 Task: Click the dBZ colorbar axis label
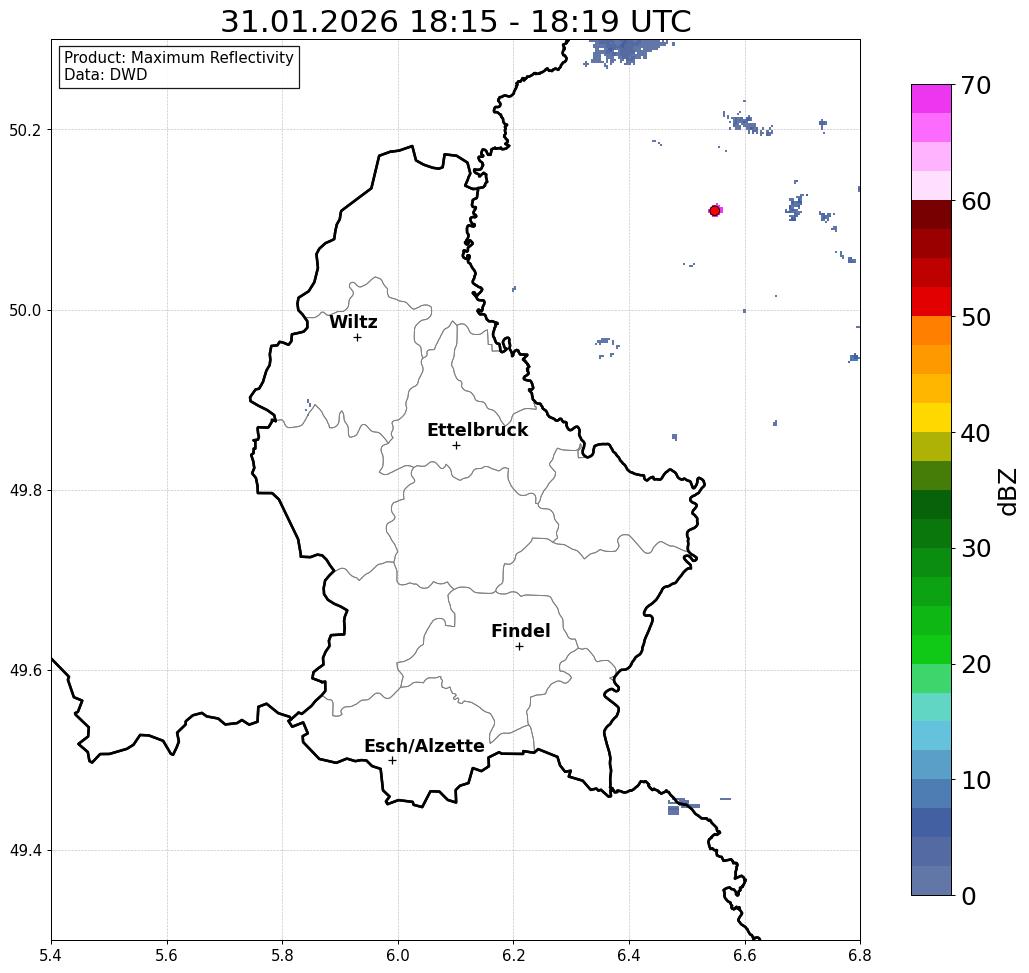tap(1007, 491)
